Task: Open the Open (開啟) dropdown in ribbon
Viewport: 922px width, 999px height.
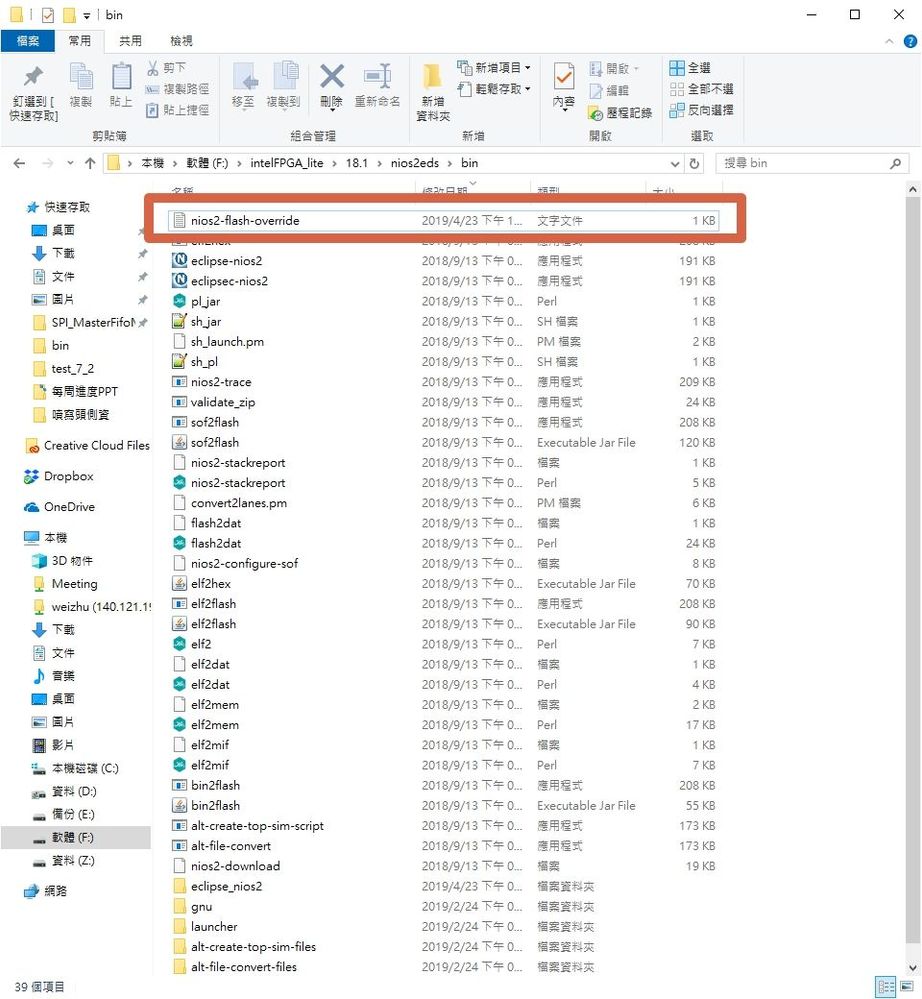Action: 614,68
